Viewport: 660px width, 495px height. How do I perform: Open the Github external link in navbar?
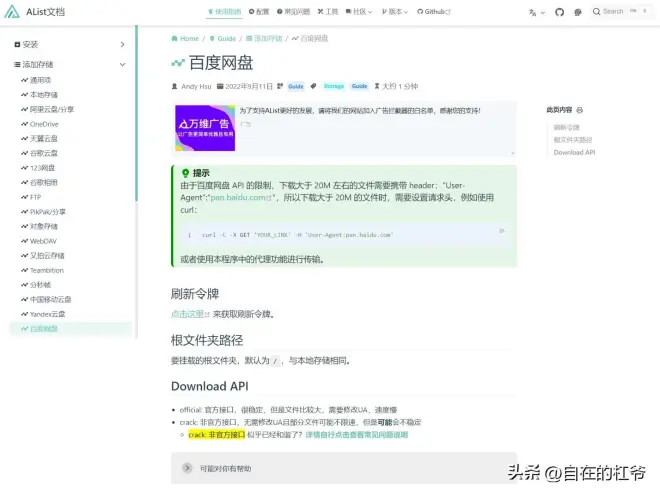tap(434, 12)
